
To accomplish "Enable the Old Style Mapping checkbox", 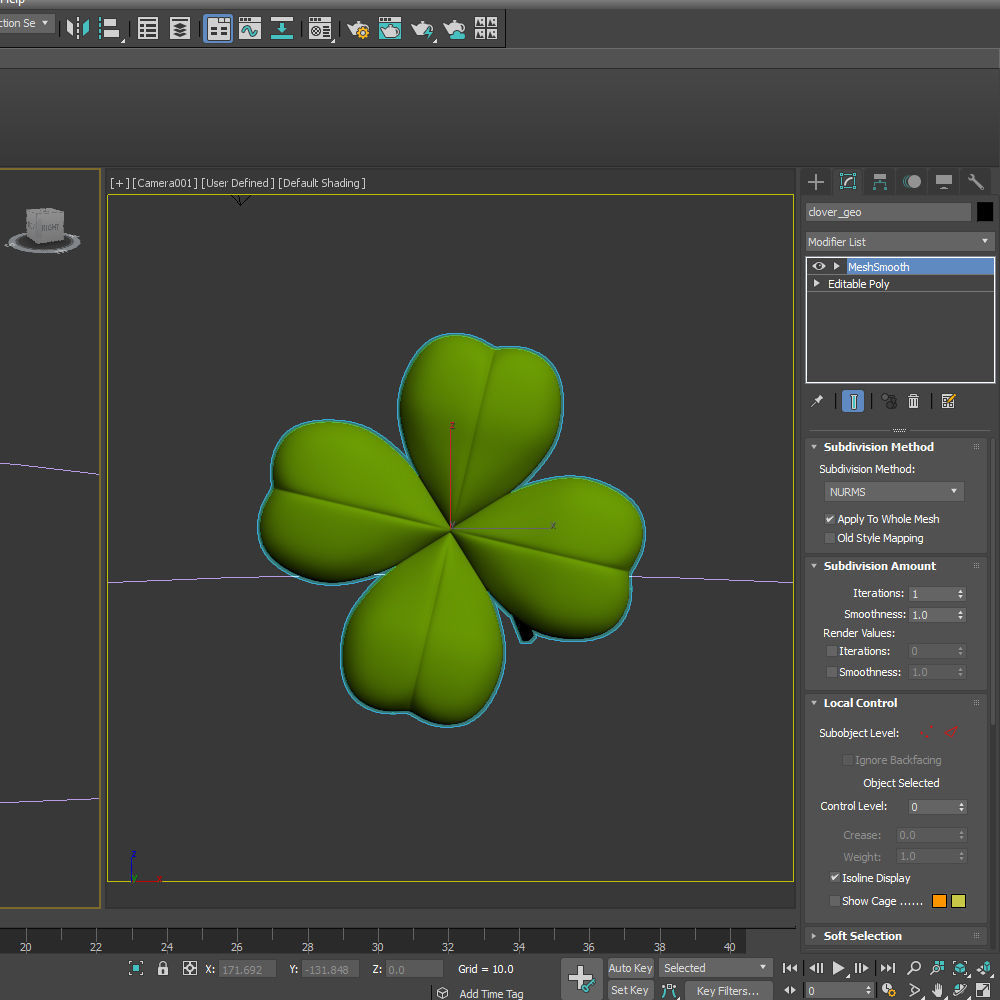I will click(830, 538).
